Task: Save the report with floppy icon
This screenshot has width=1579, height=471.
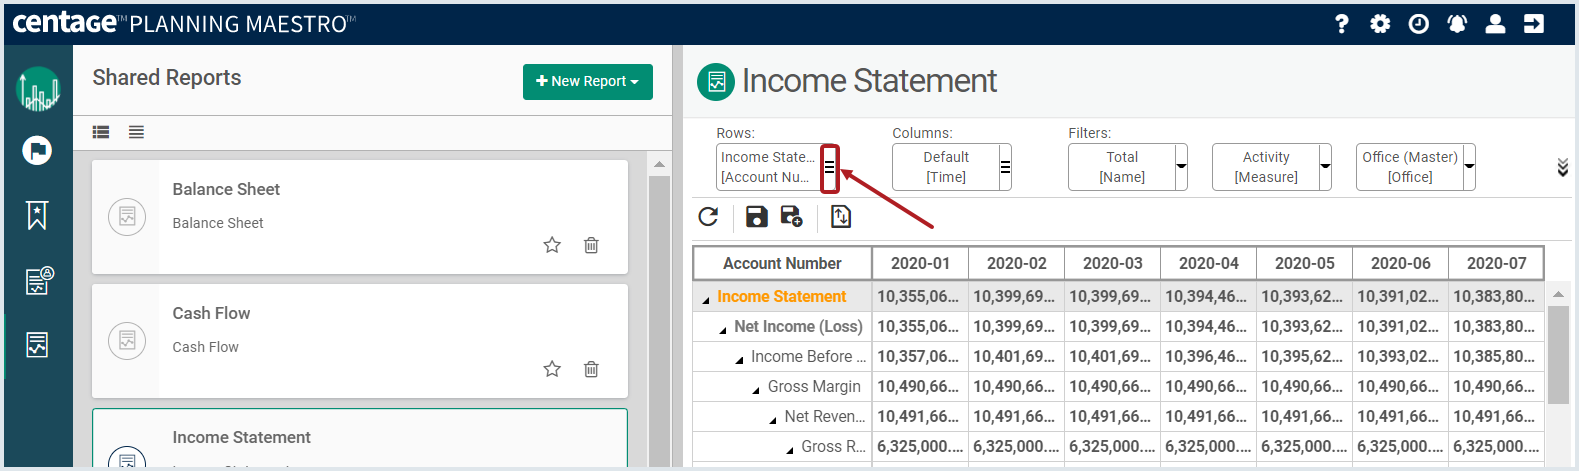Action: pos(757,216)
